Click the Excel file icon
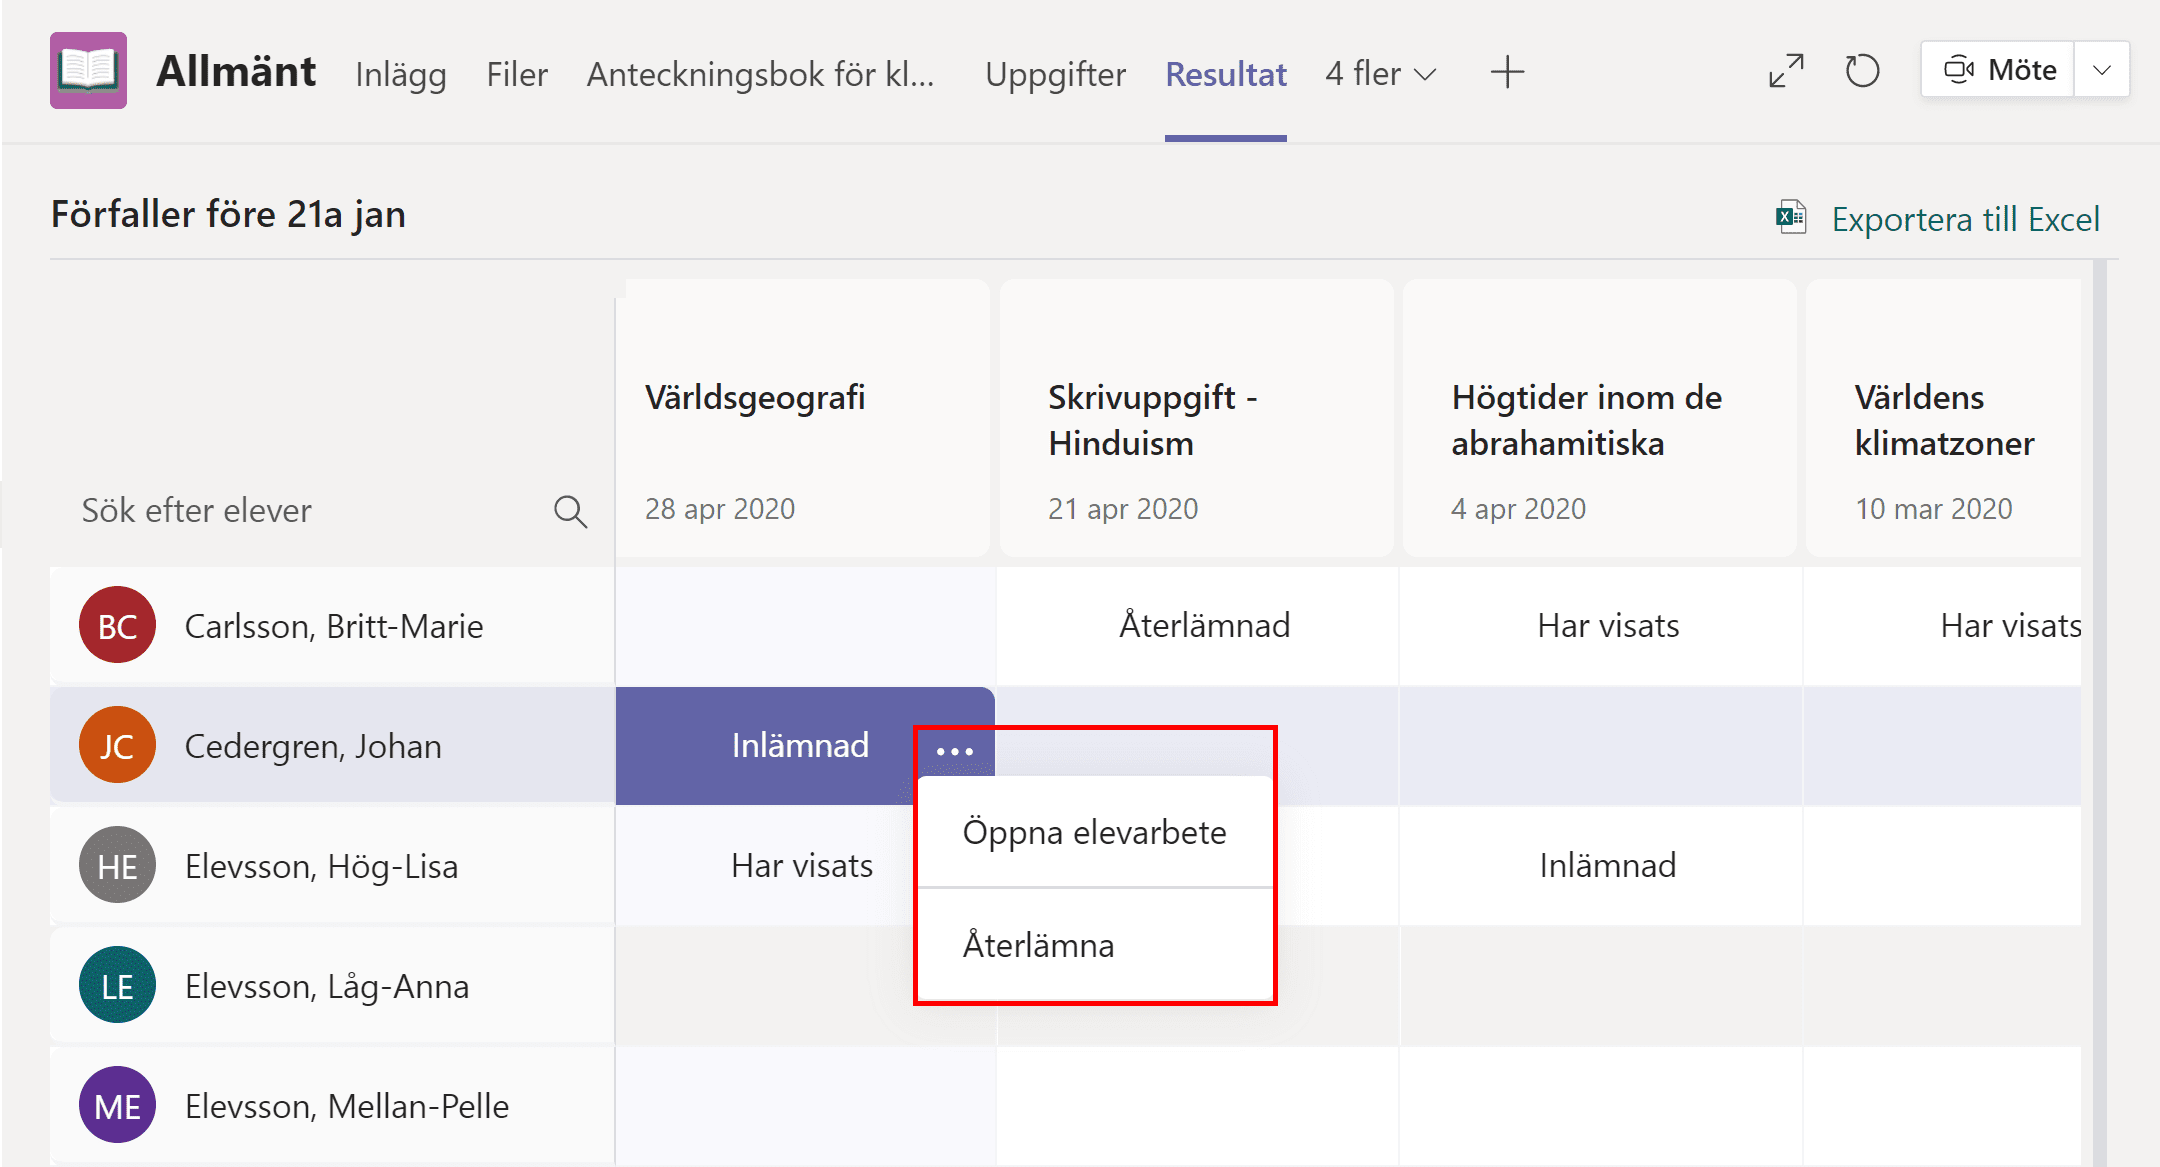 click(1791, 217)
